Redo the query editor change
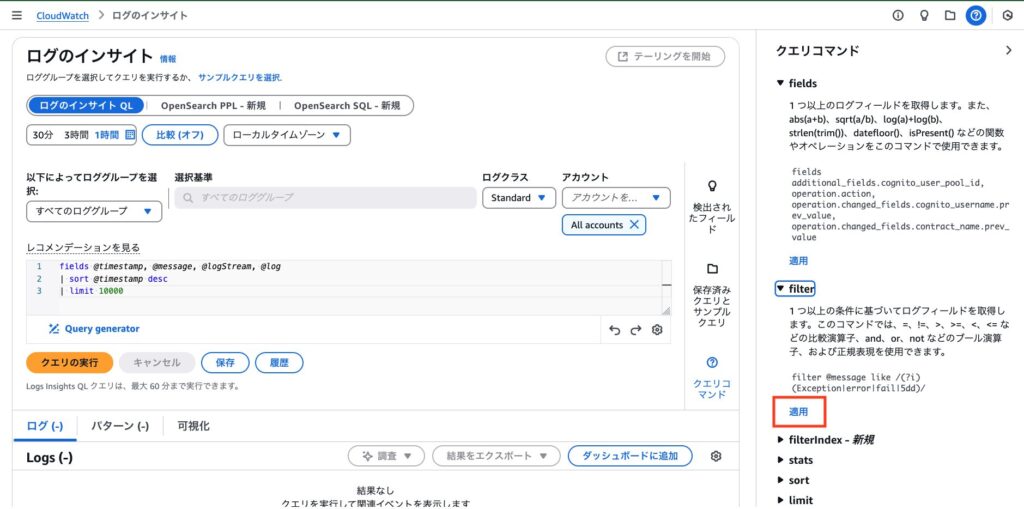 click(x=635, y=330)
